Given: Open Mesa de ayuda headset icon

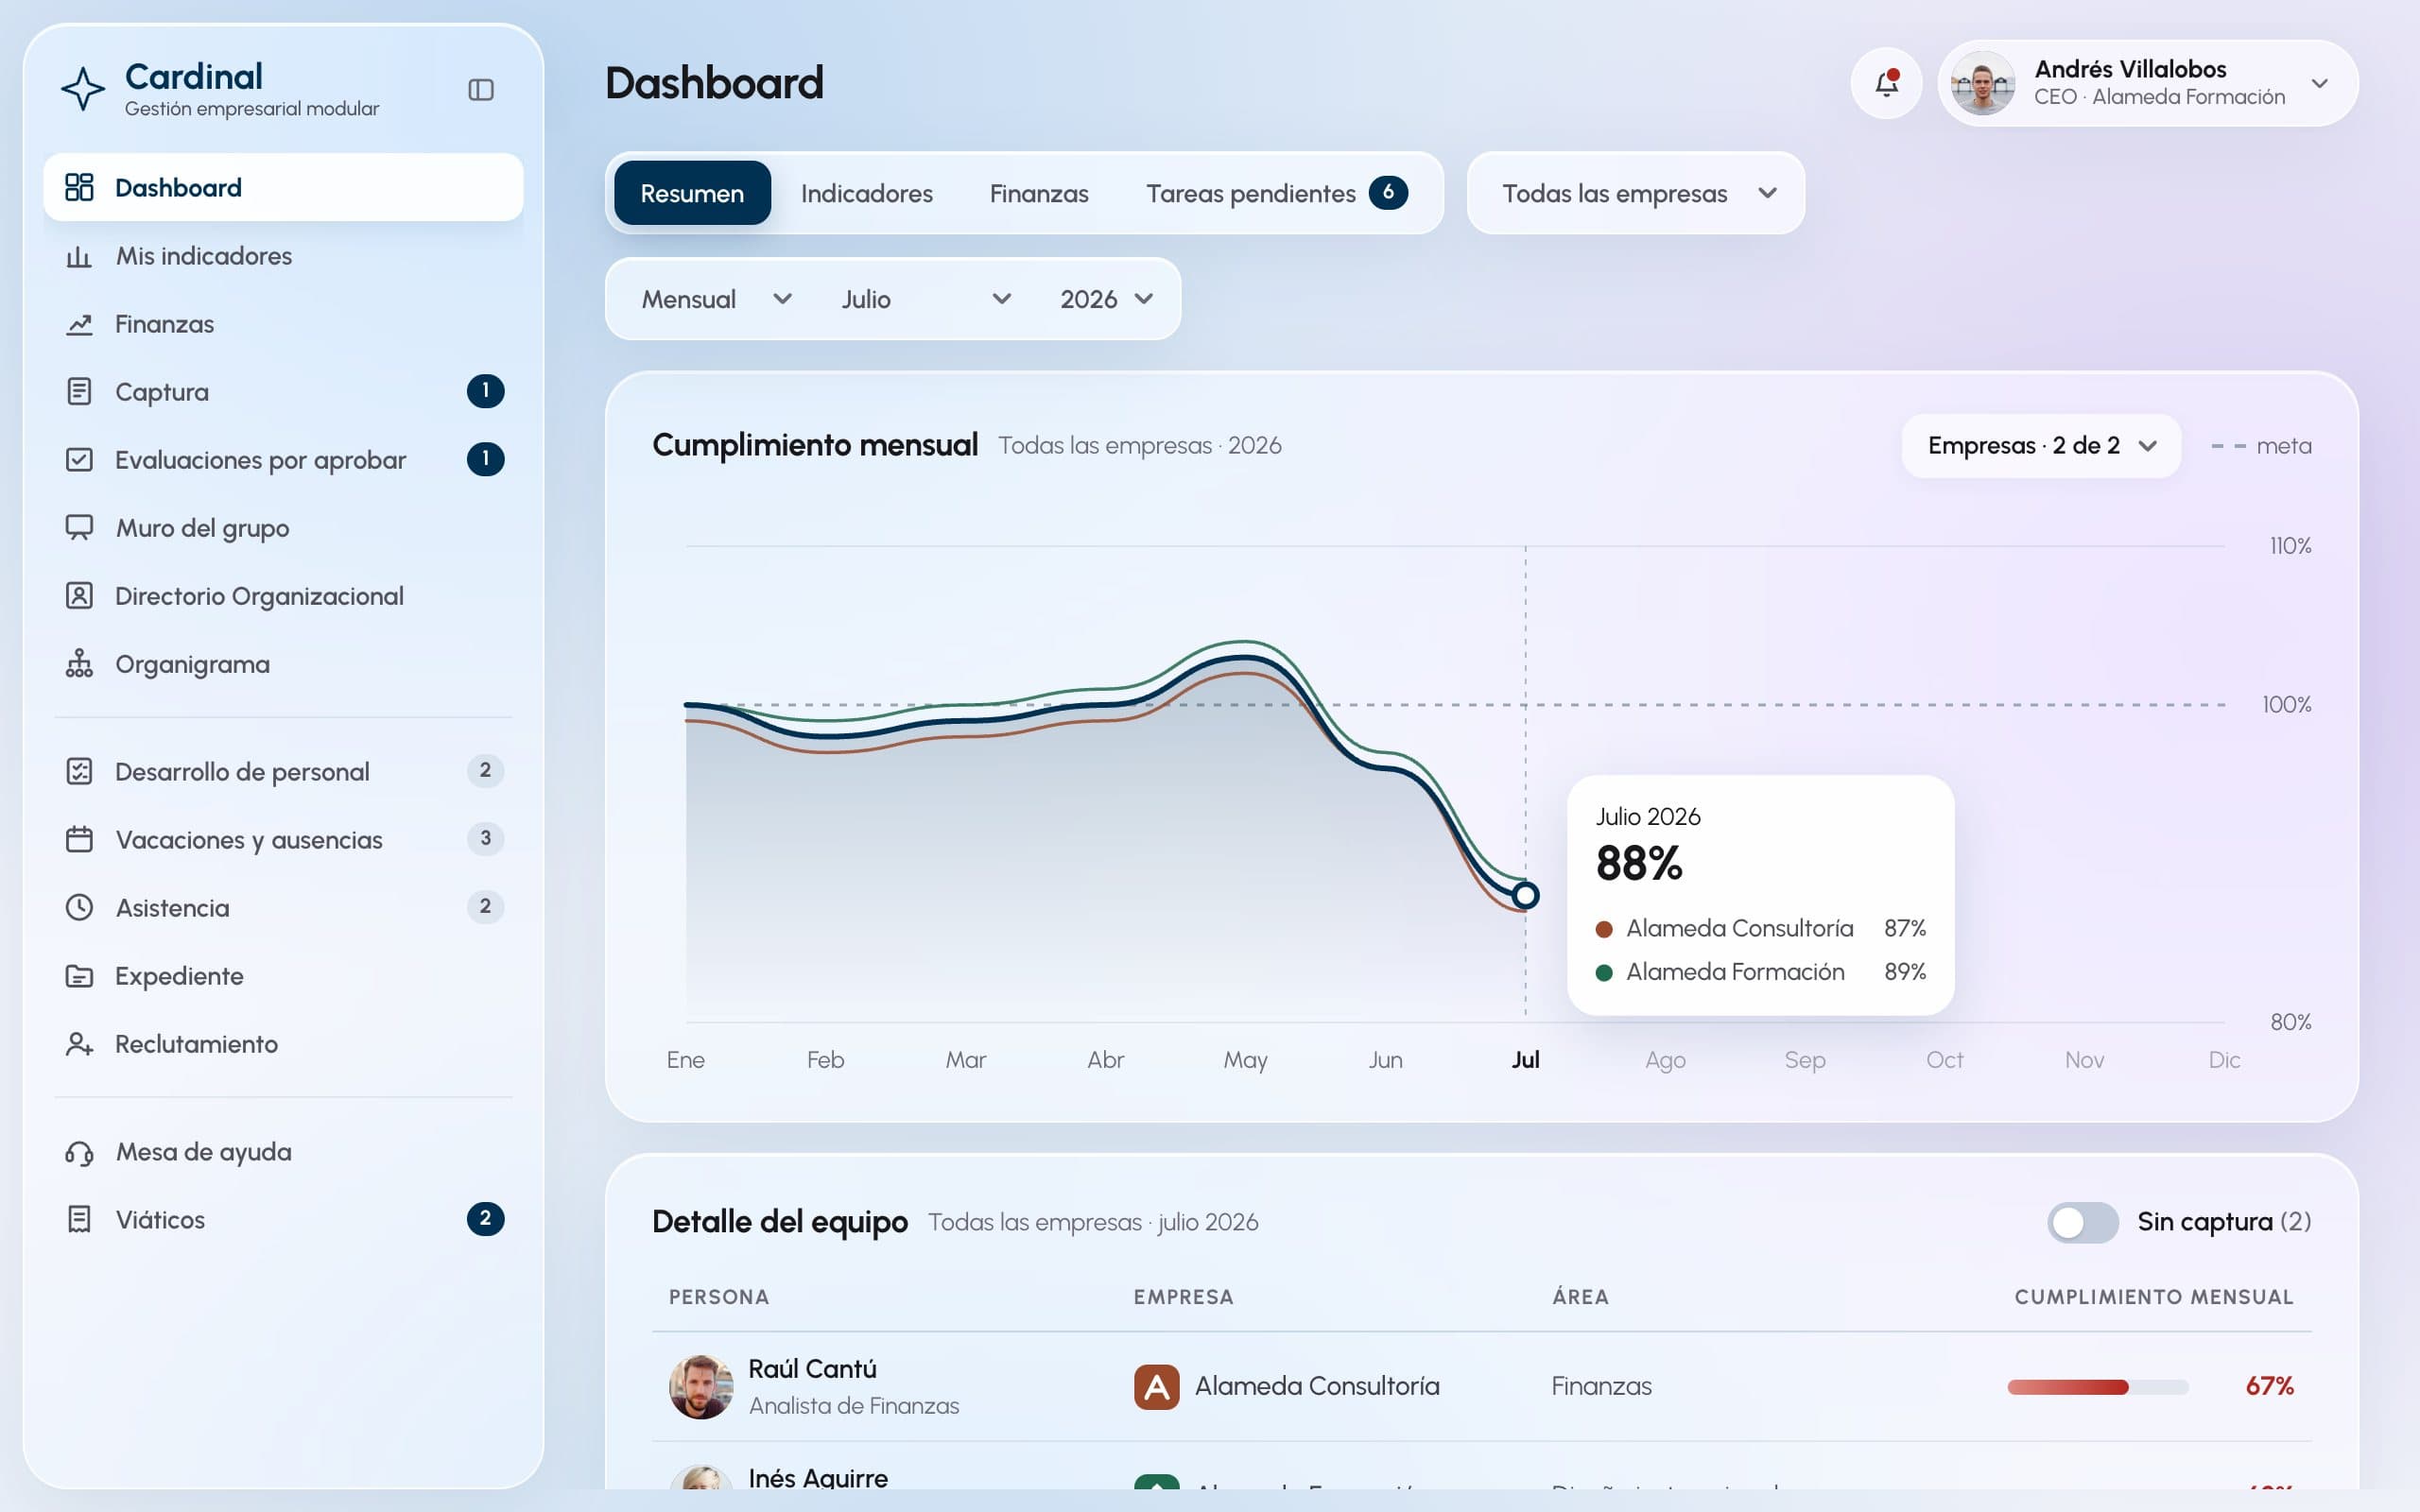Looking at the screenshot, I should point(79,1152).
